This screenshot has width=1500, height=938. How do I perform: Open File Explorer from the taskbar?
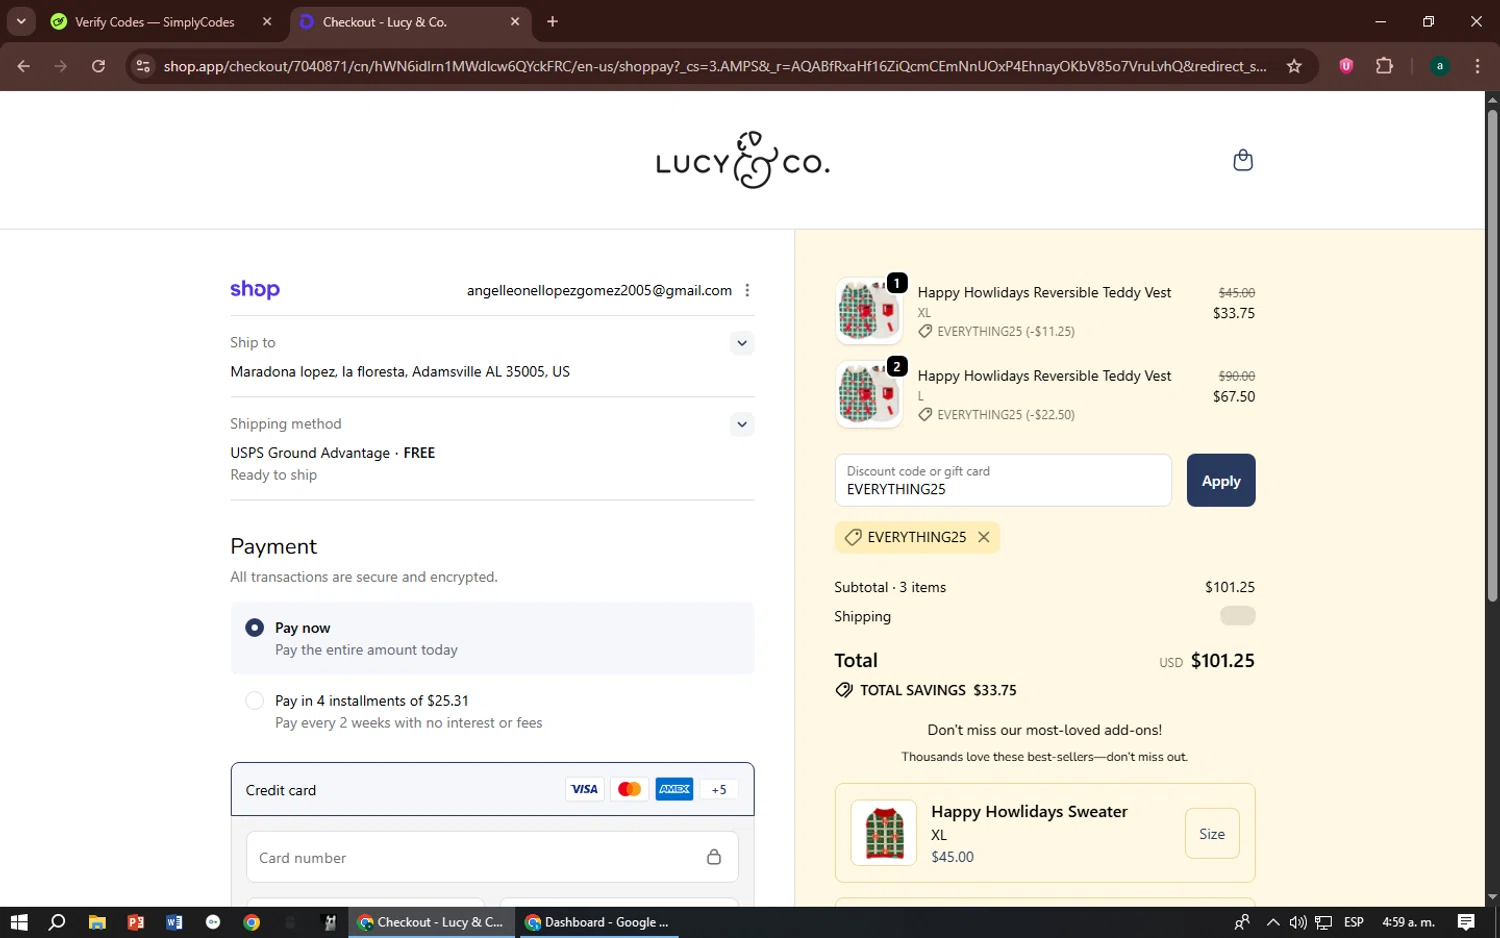tap(97, 922)
